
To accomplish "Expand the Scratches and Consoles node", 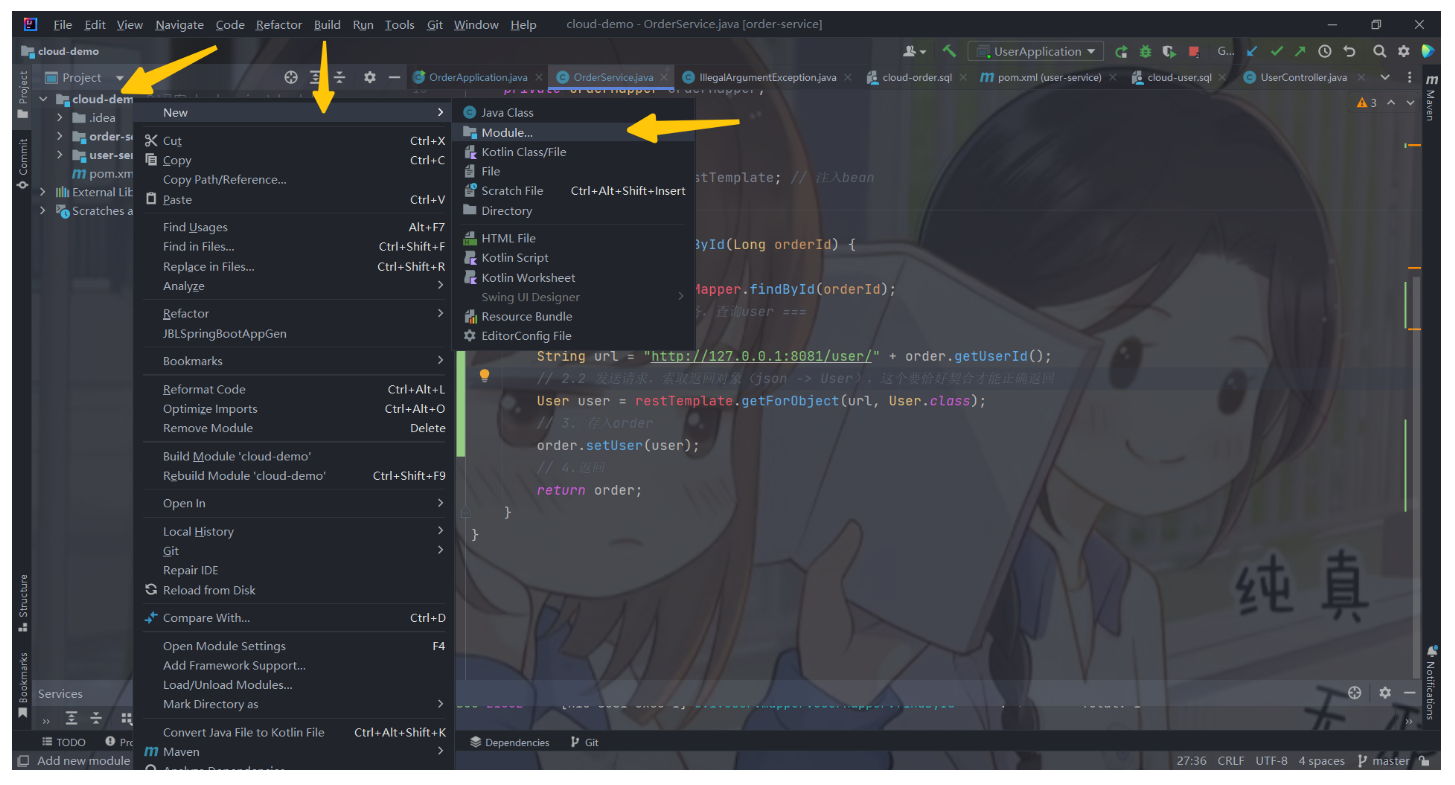I will click(x=43, y=211).
